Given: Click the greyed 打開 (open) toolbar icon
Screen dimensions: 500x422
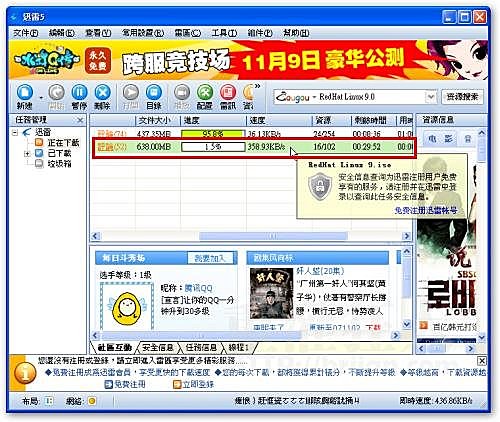Looking at the screenshot, I should click(x=130, y=92).
